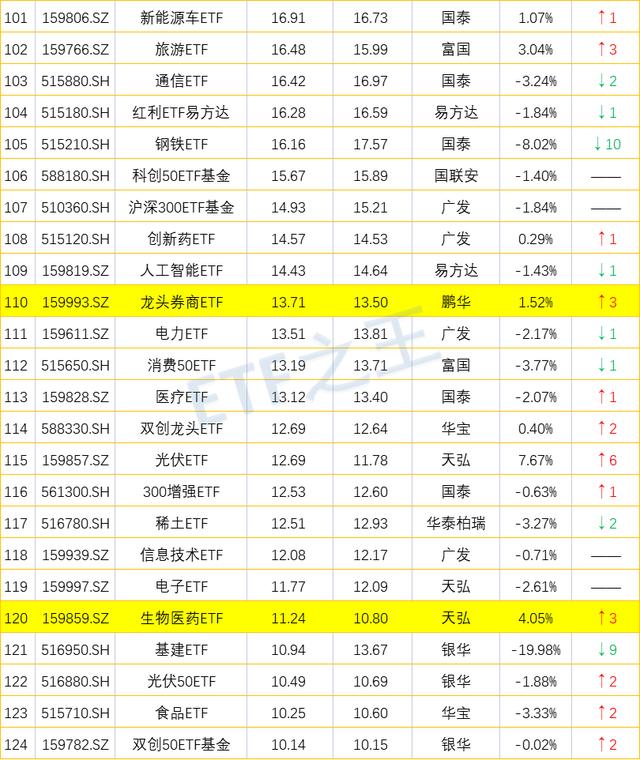Click the 16.91 value in row 101

pos(288,18)
